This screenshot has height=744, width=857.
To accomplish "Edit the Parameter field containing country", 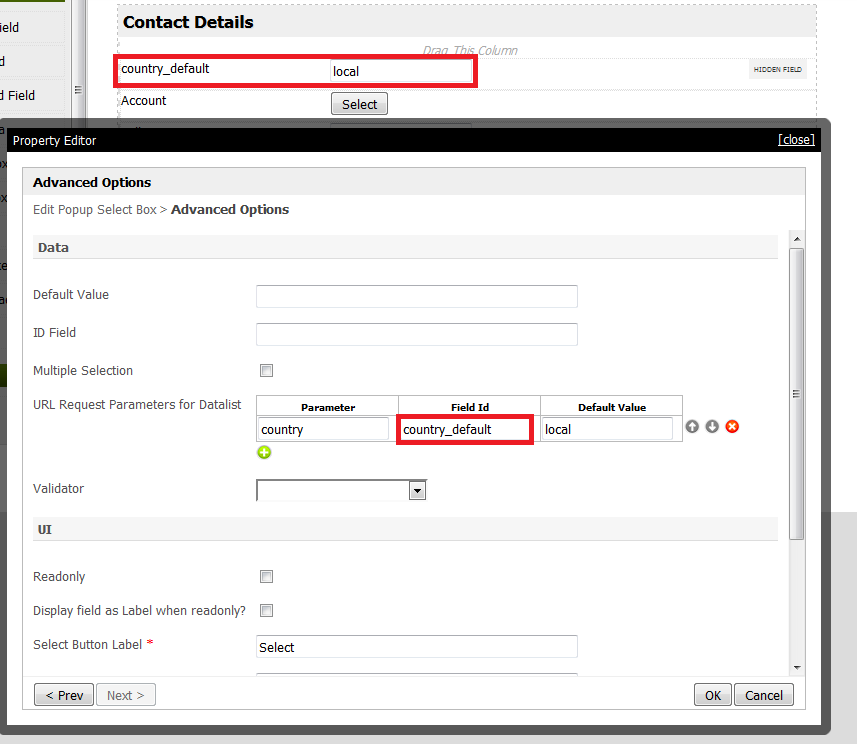I will [323, 429].
